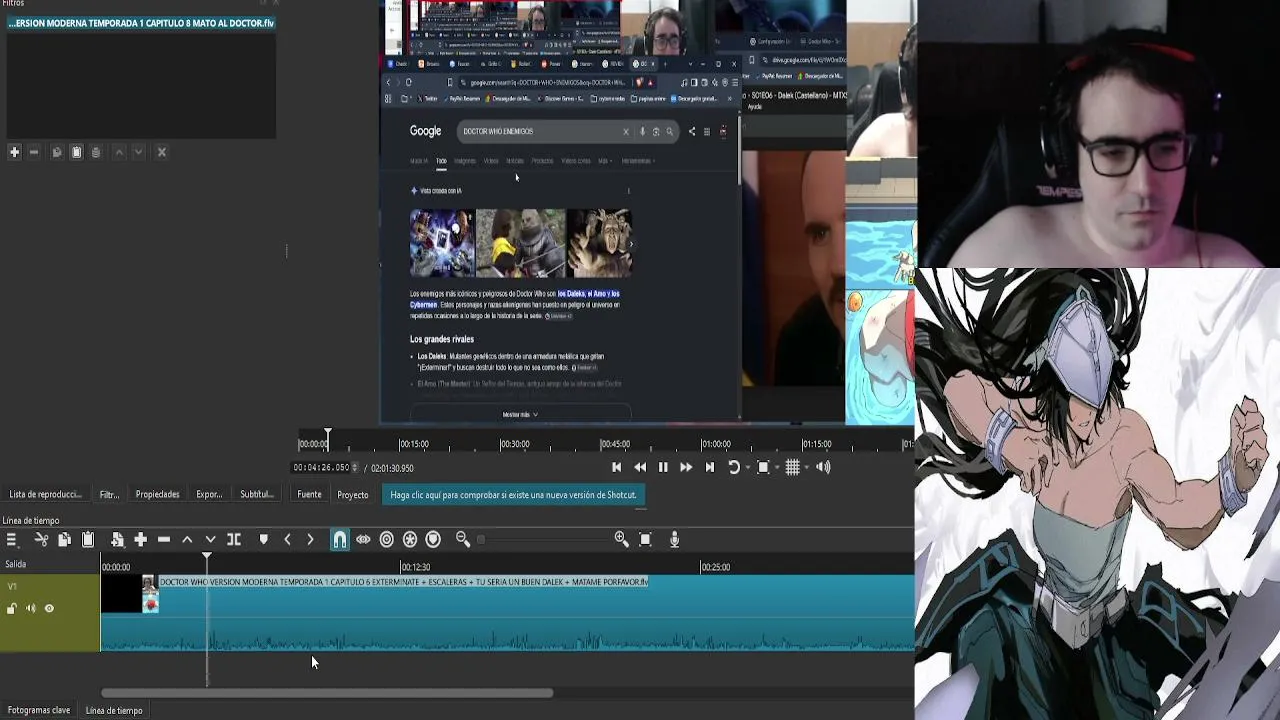Screen dimensions: 1280x720
Task: Toggle ripple all tracks
Action: 410,540
